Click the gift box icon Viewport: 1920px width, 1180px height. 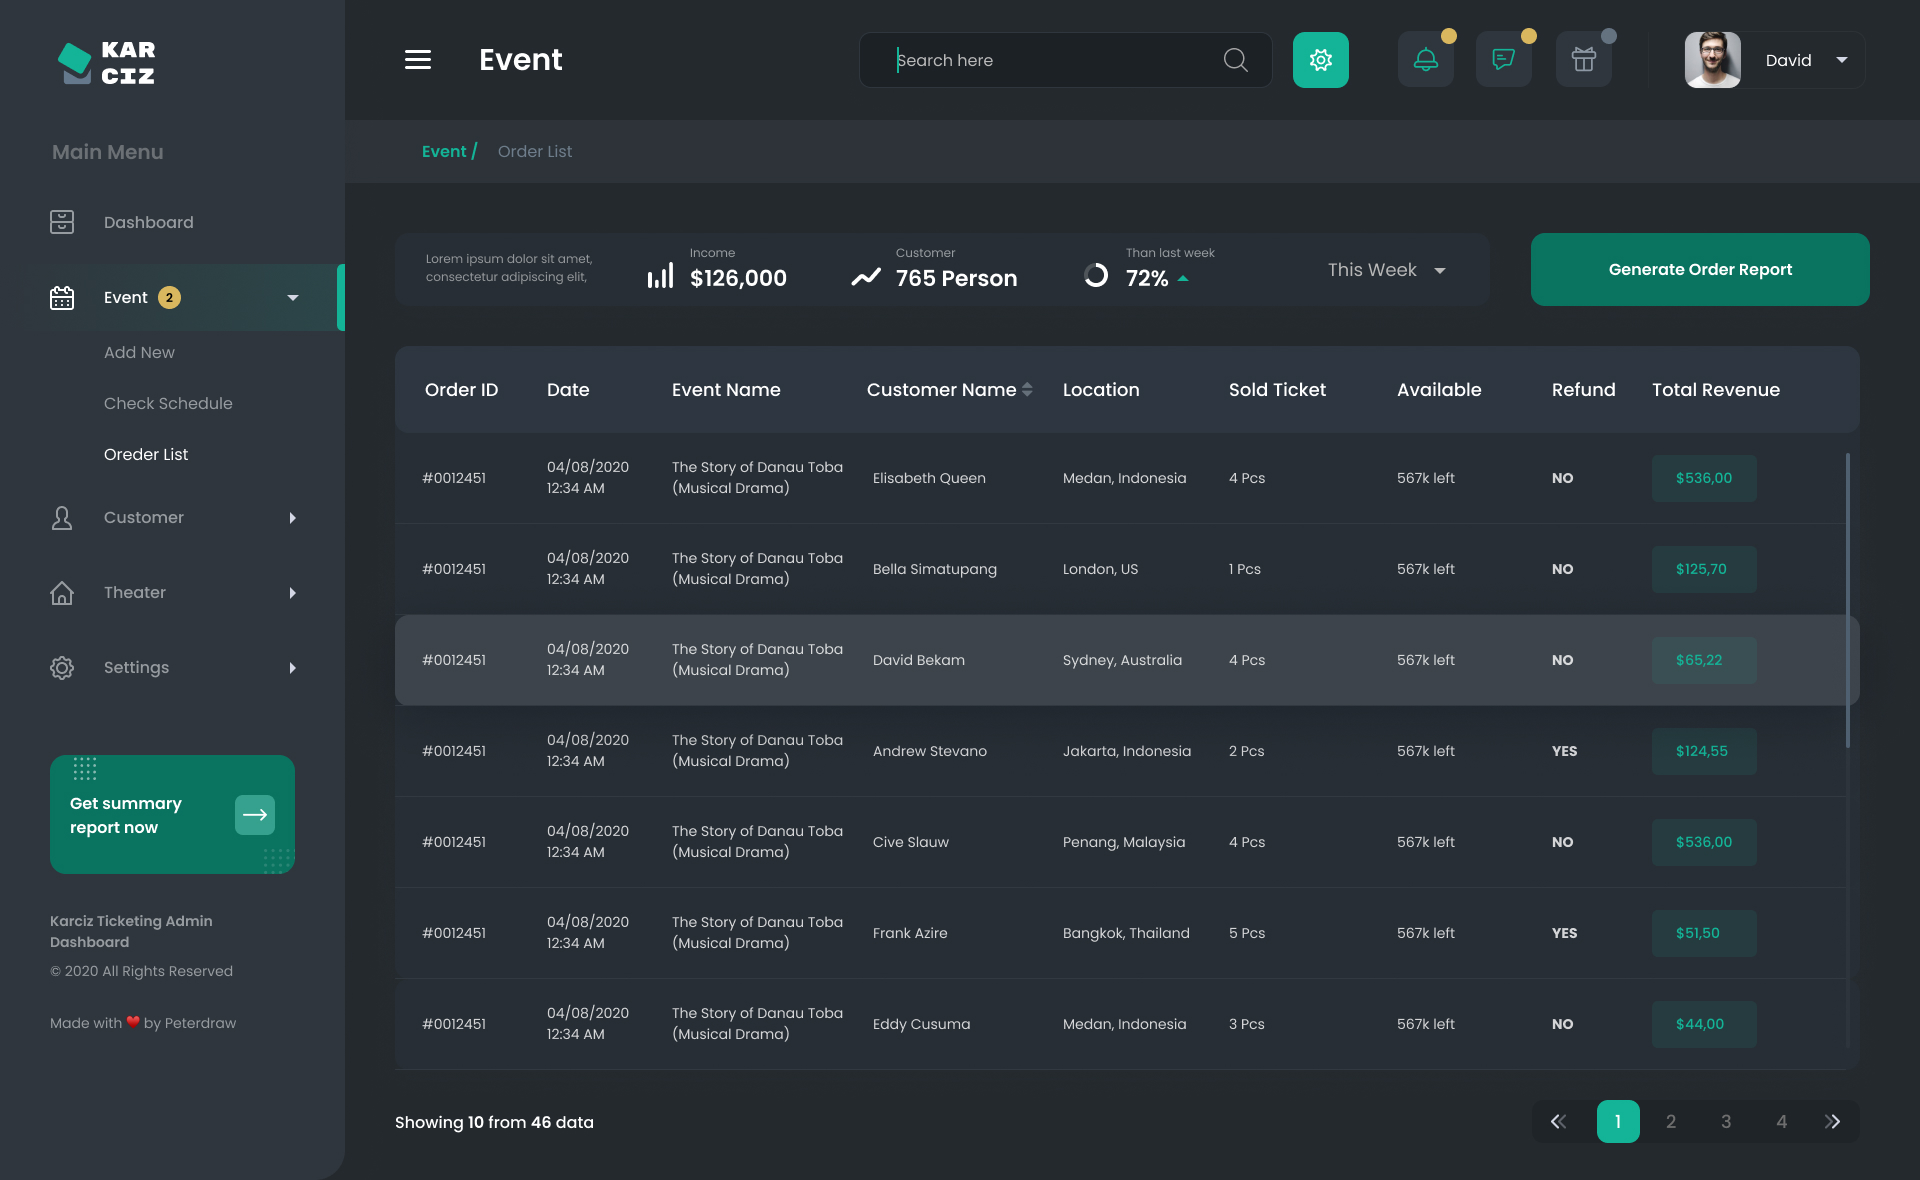1583,60
